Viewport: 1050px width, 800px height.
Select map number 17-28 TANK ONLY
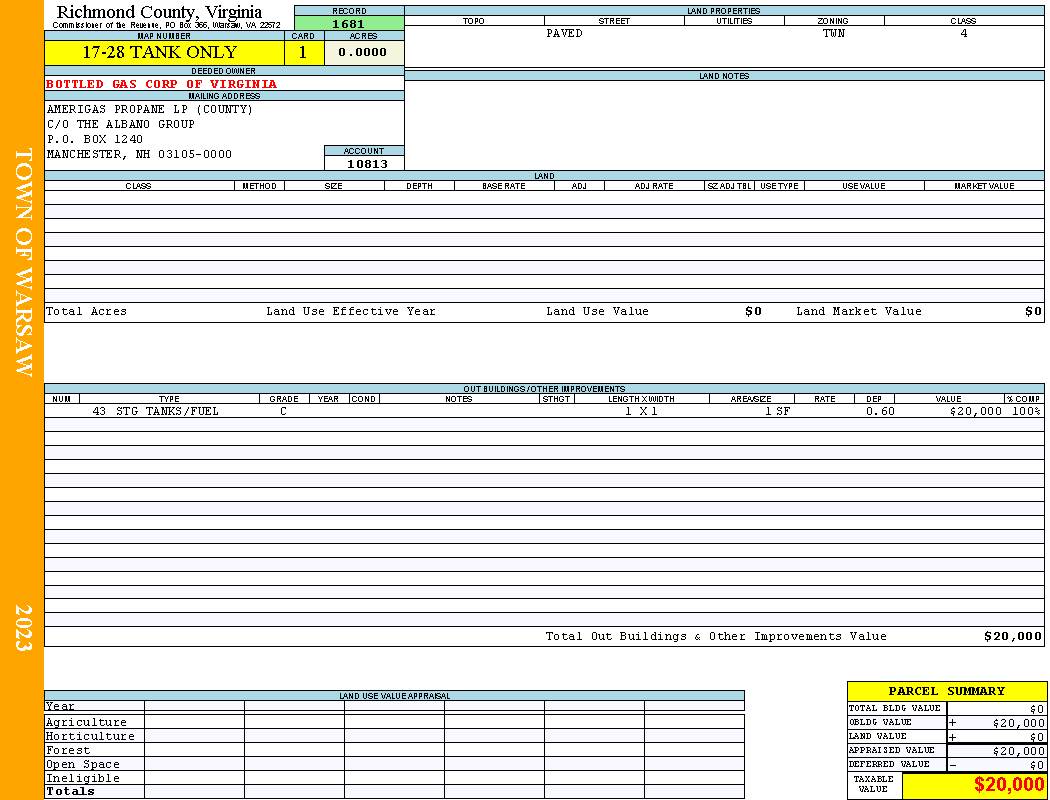pyautogui.click(x=160, y=52)
